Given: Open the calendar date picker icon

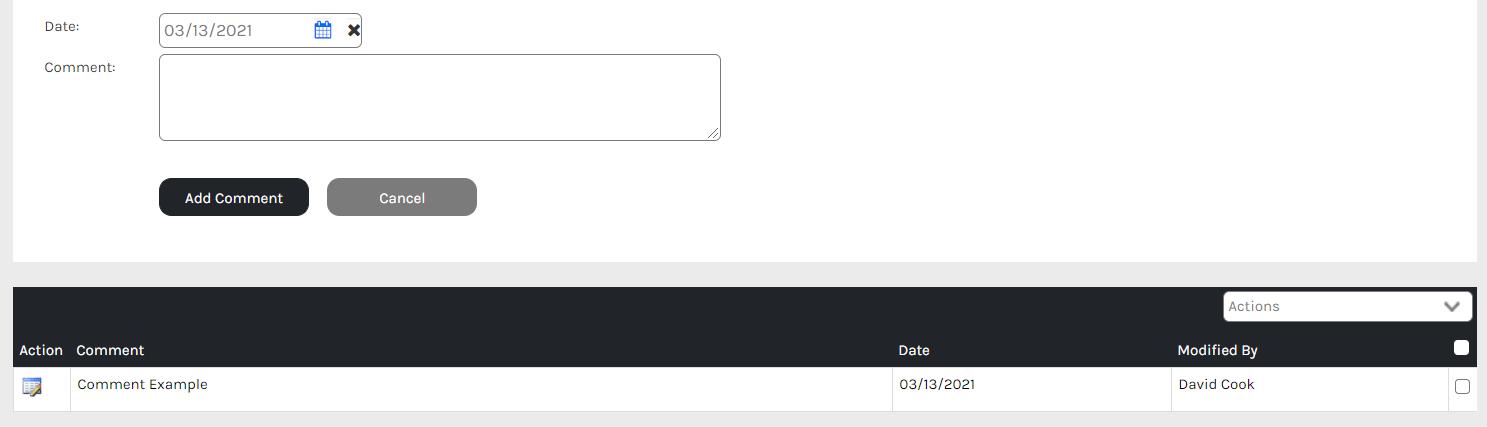Looking at the screenshot, I should coord(323,30).
